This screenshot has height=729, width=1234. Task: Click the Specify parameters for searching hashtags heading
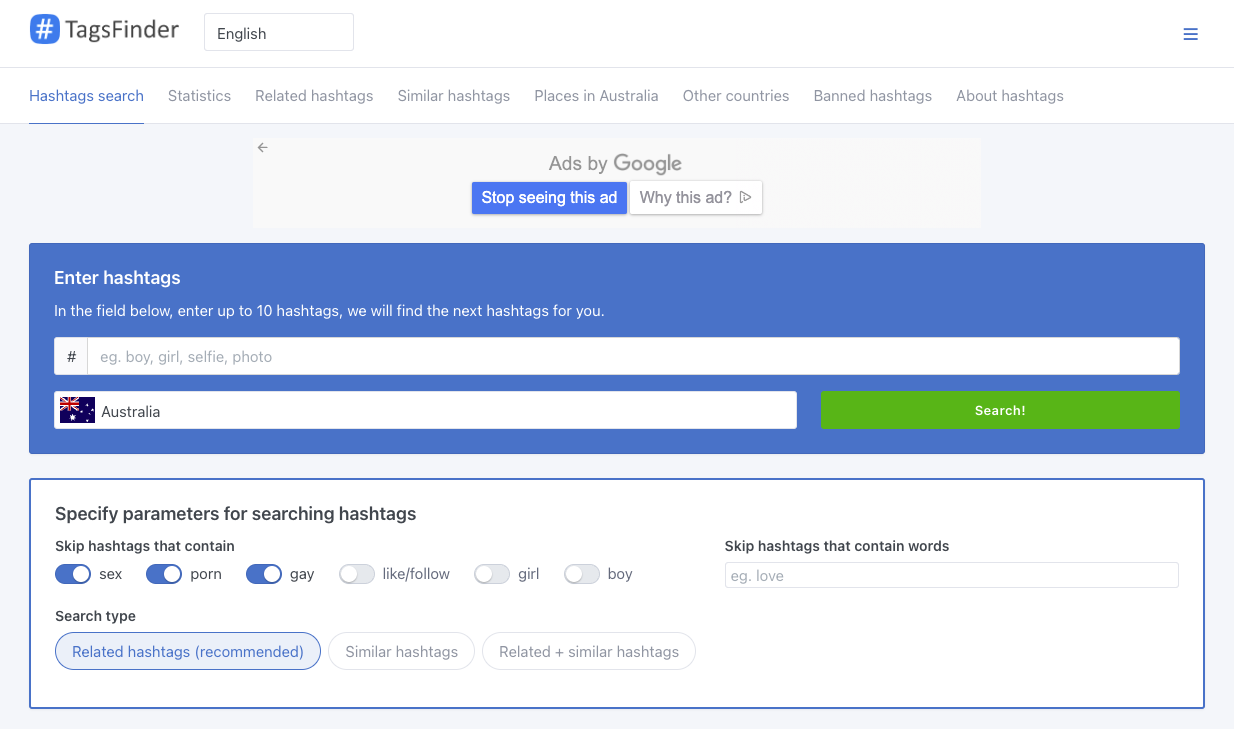pyautogui.click(x=235, y=514)
